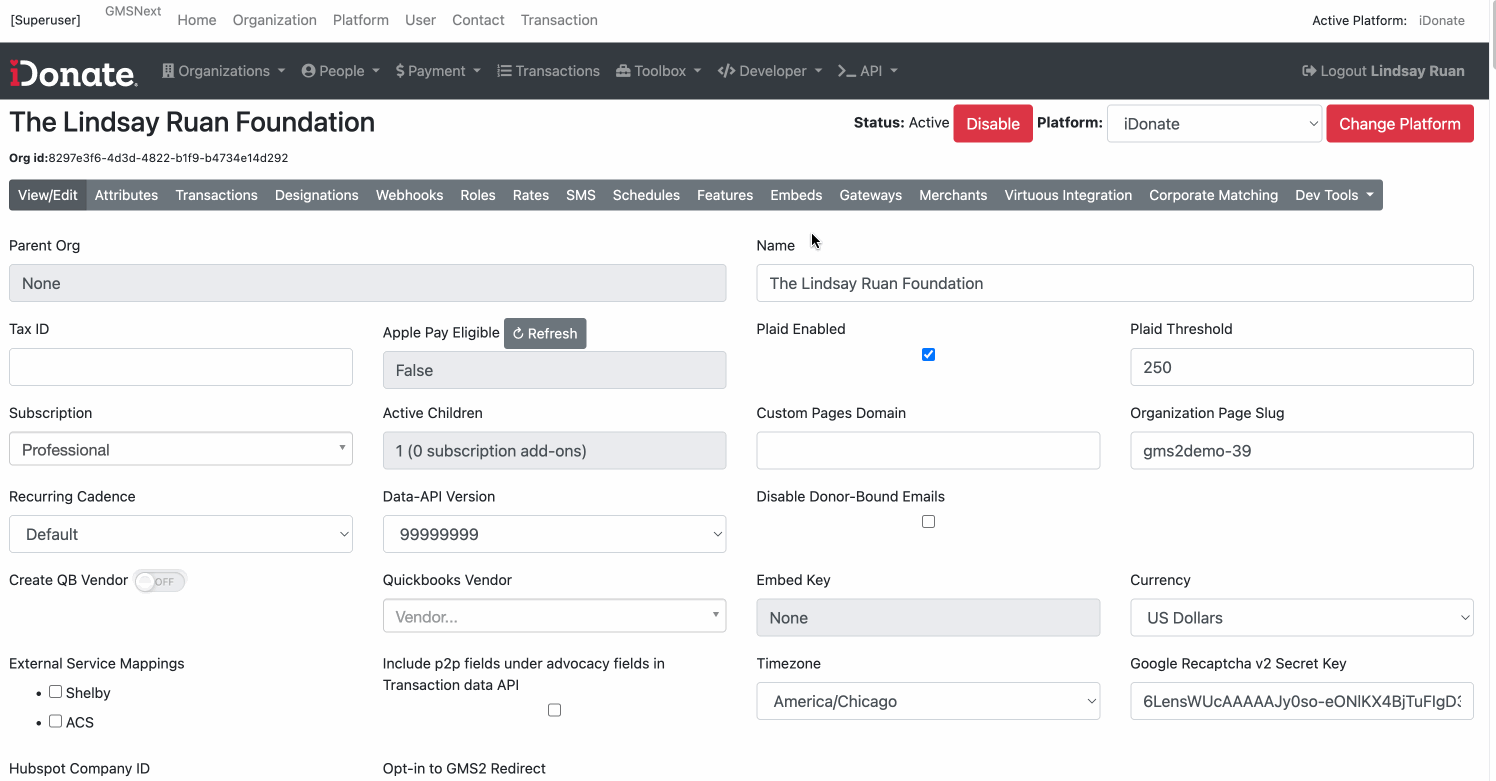The image size is (1496, 781).
Task: Click the Toolbox briefcase icon
Action: click(x=623, y=71)
